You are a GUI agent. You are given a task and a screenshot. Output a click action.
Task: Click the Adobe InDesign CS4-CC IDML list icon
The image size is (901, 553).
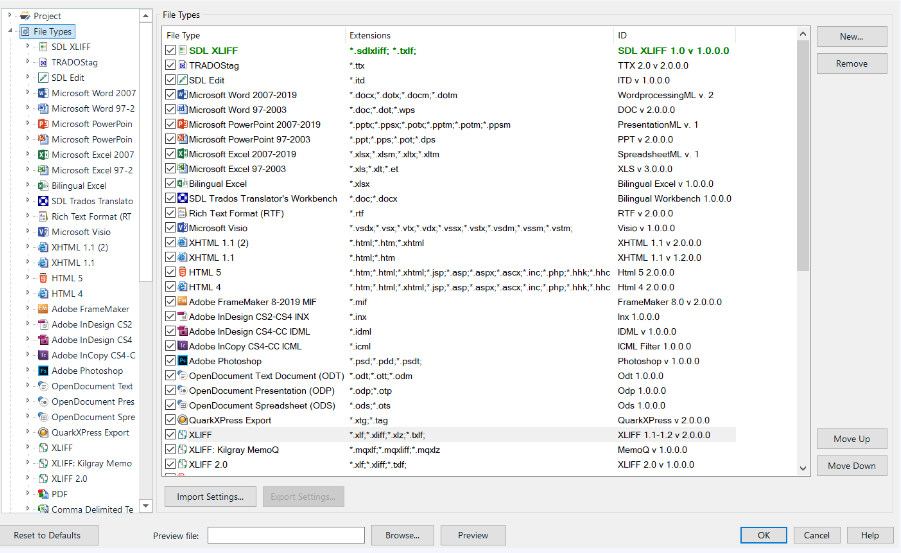click(x=183, y=331)
